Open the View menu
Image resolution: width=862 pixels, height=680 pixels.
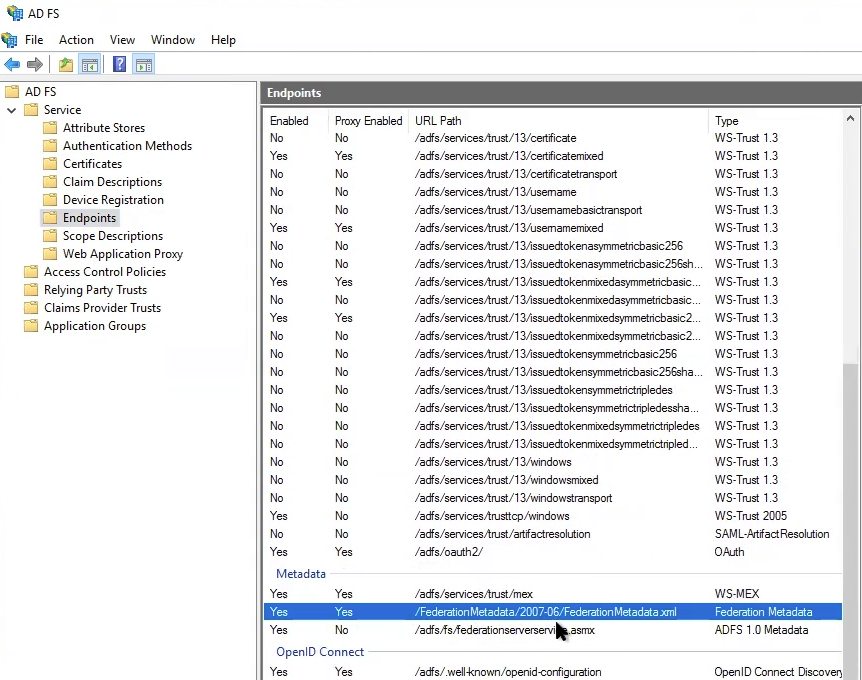pos(122,40)
